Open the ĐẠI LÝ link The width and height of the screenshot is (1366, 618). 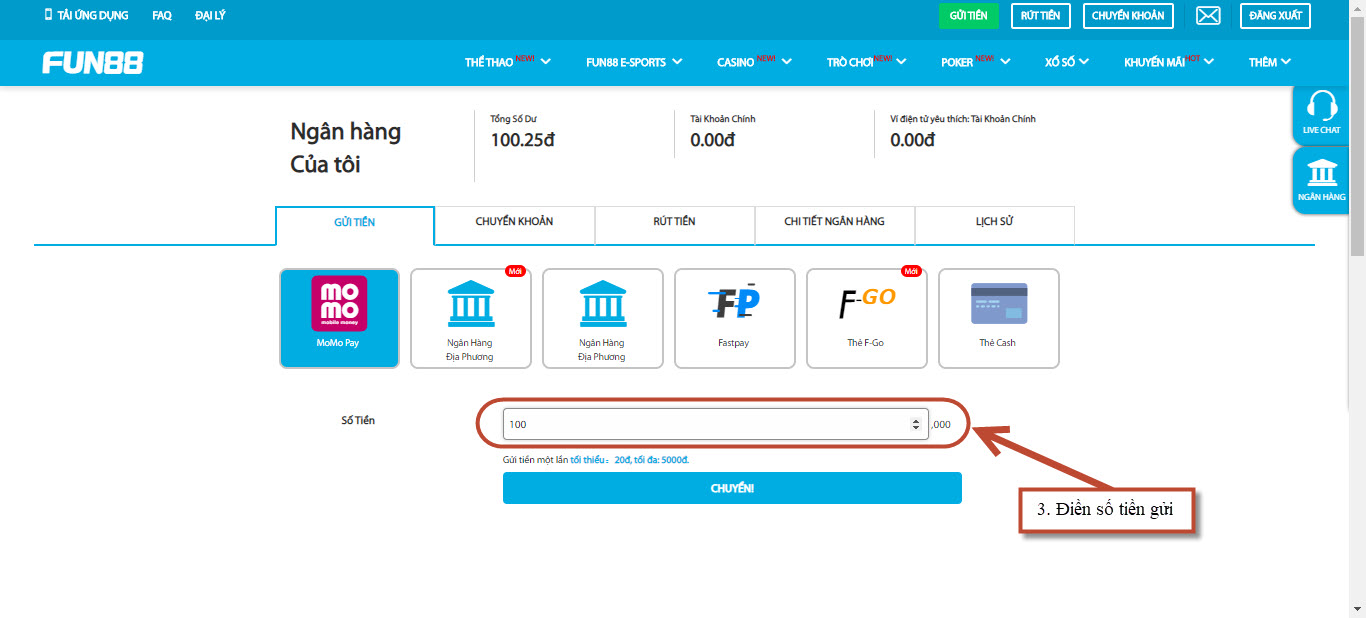[210, 16]
